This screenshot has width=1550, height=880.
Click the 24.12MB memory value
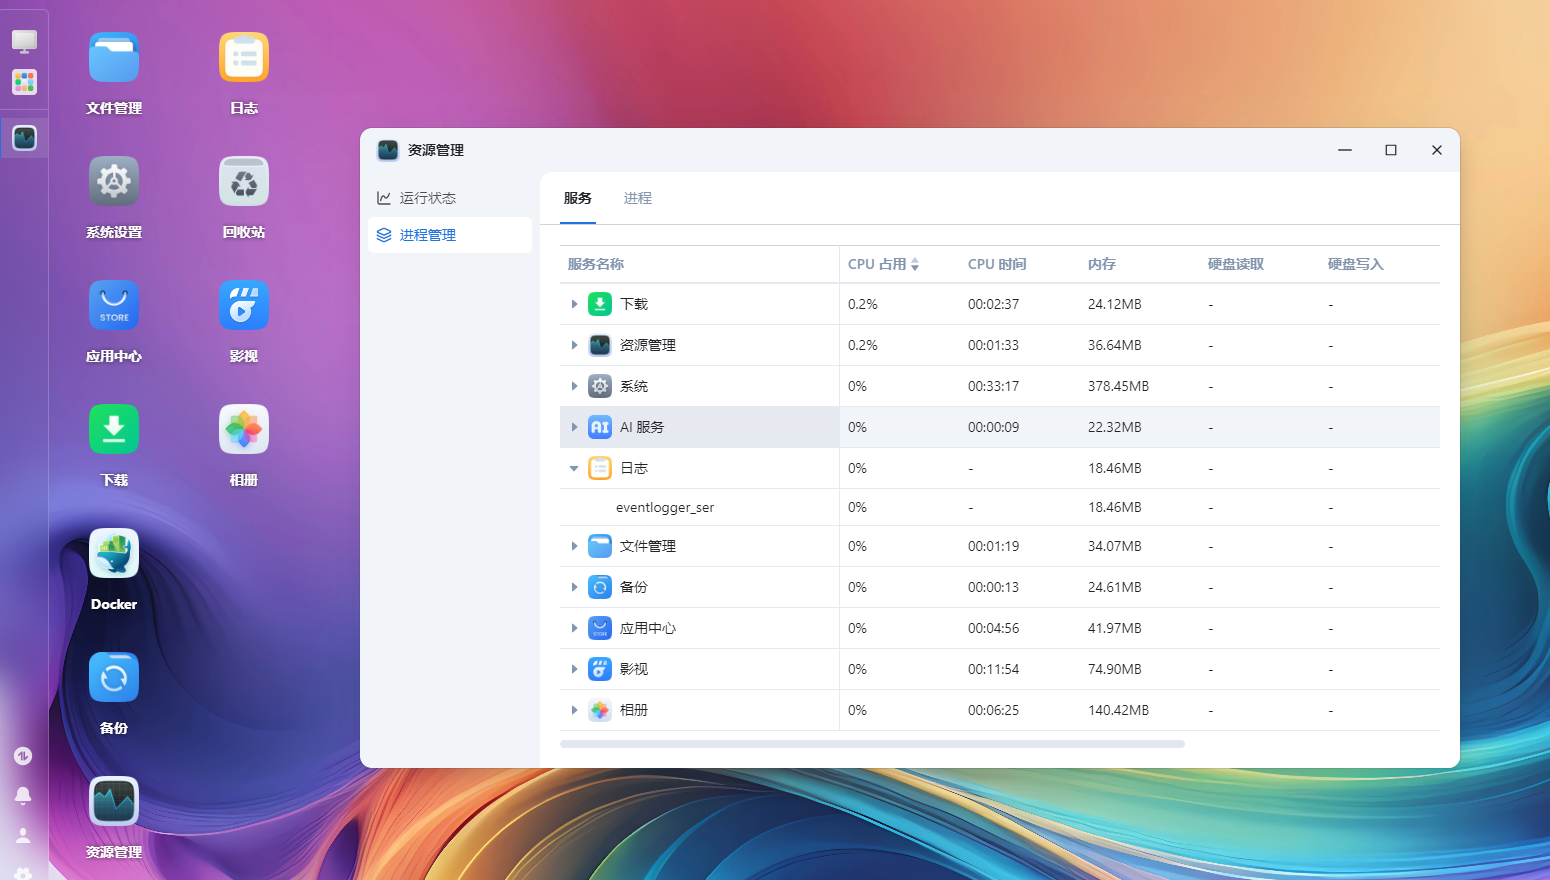coord(1115,304)
